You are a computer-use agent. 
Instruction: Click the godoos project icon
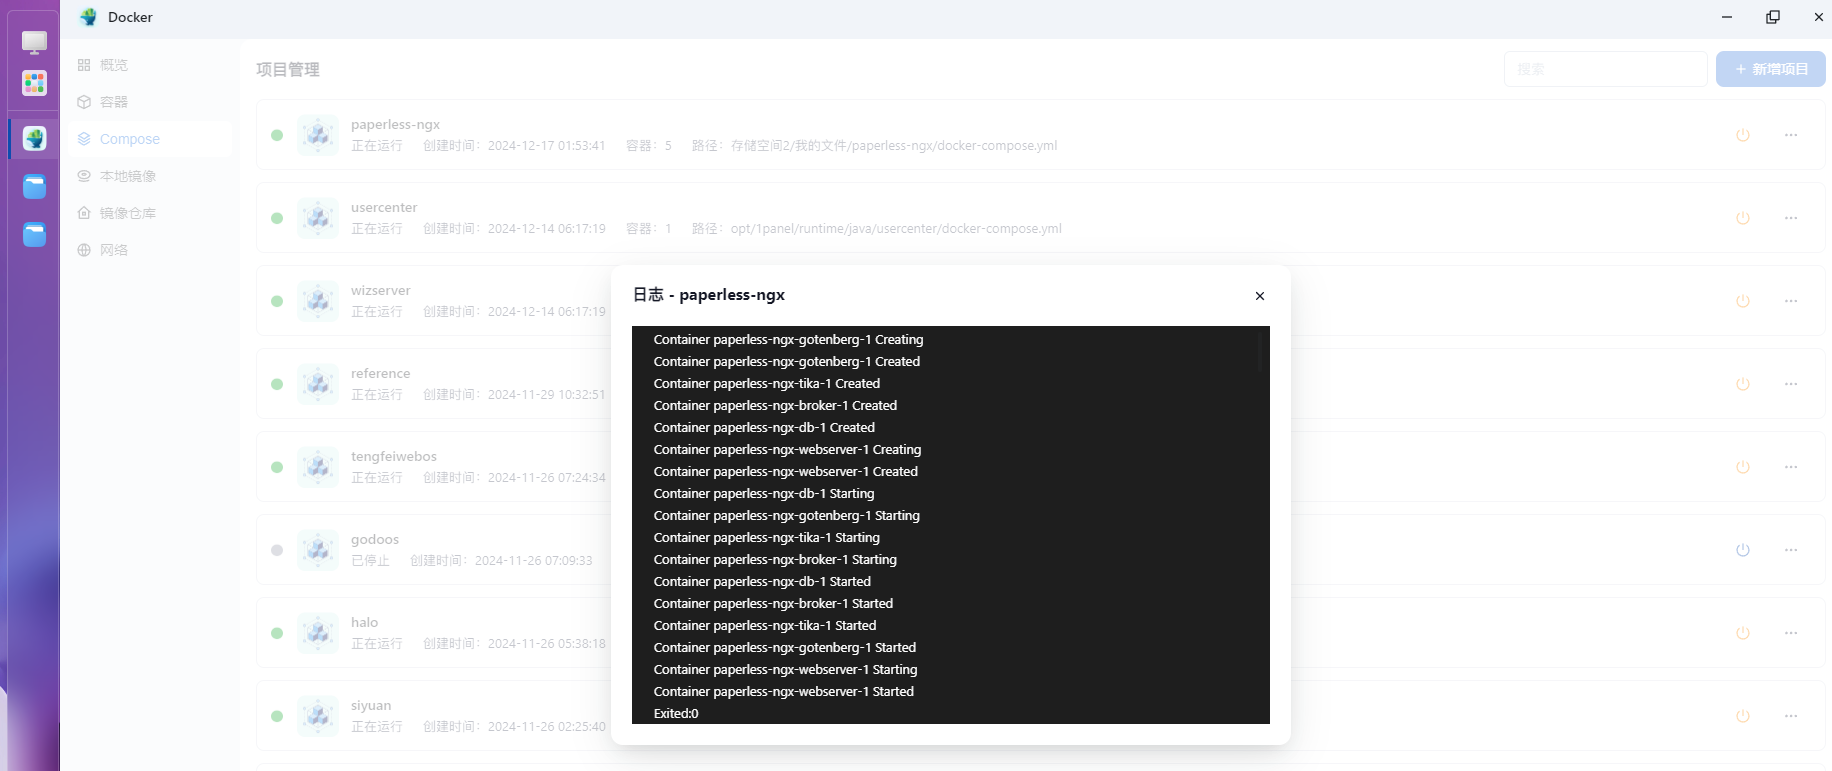[x=318, y=550]
